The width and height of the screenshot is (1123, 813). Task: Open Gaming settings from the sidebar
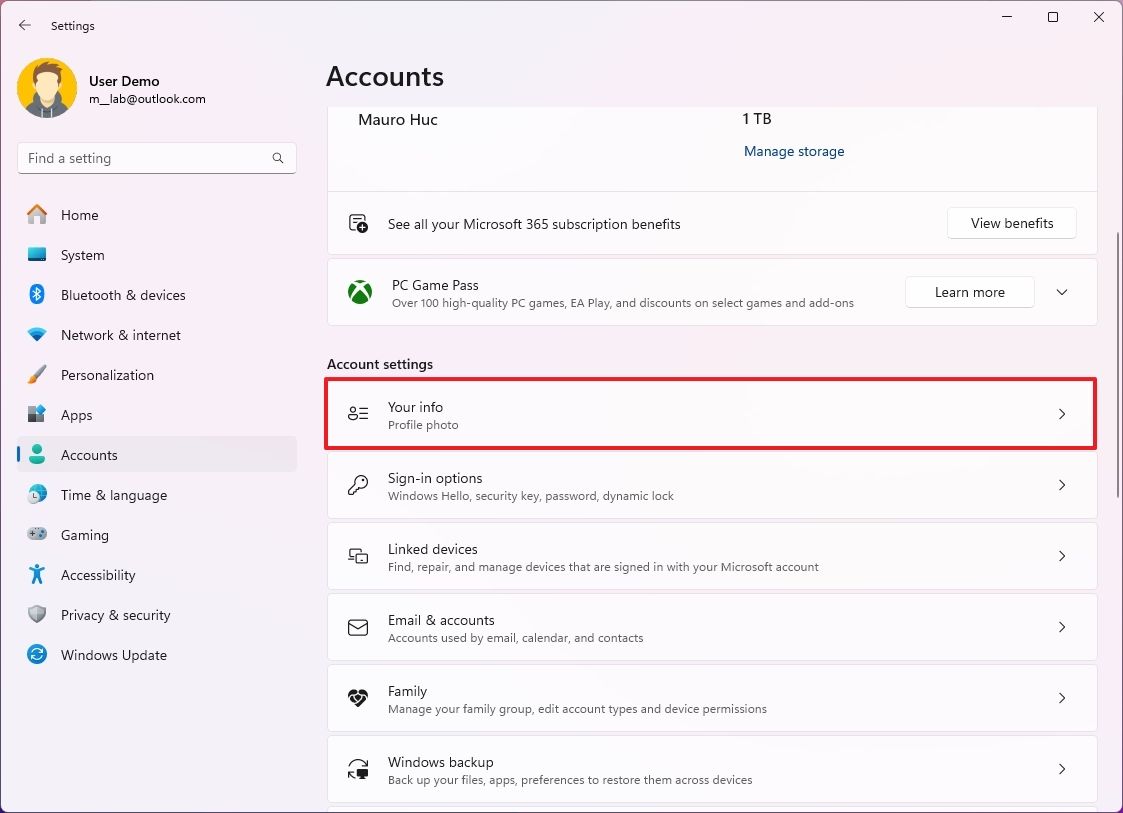pos(38,534)
